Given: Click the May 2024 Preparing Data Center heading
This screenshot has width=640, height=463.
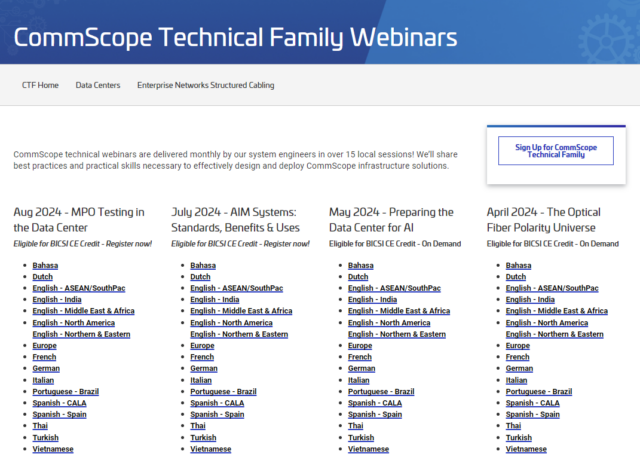Looking at the screenshot, I should (391, 220).
